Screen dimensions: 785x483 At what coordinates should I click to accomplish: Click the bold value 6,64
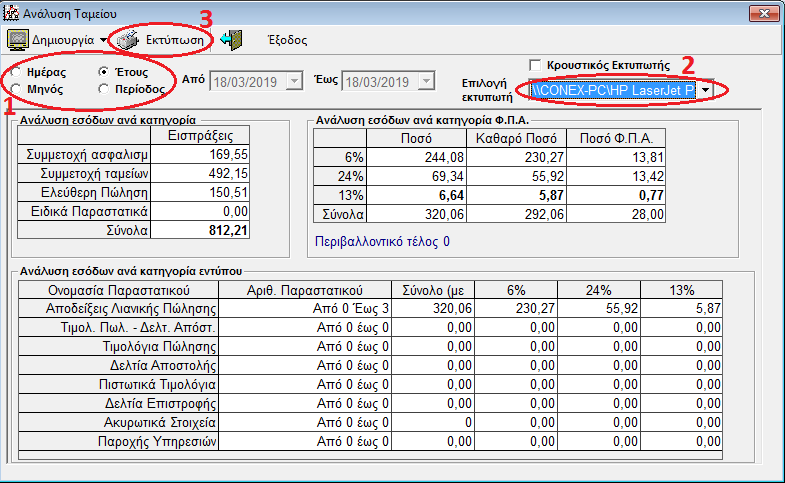point(451,195)
